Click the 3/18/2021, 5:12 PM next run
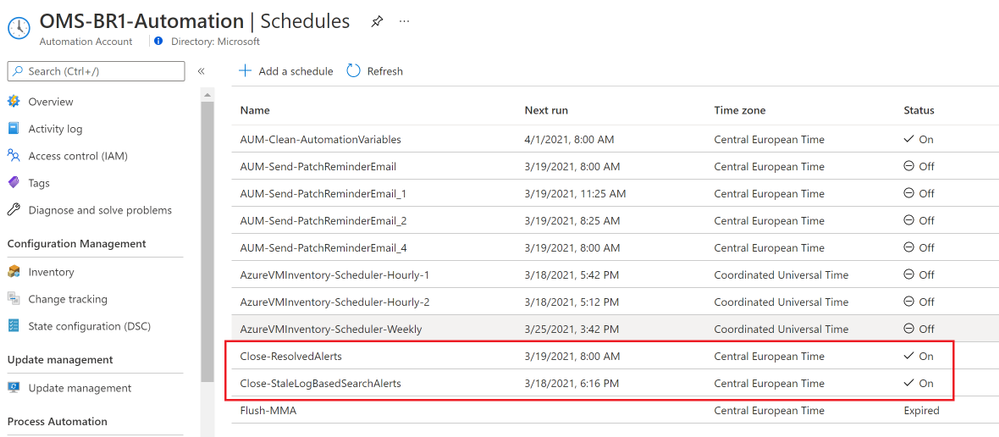 point(571,301)
